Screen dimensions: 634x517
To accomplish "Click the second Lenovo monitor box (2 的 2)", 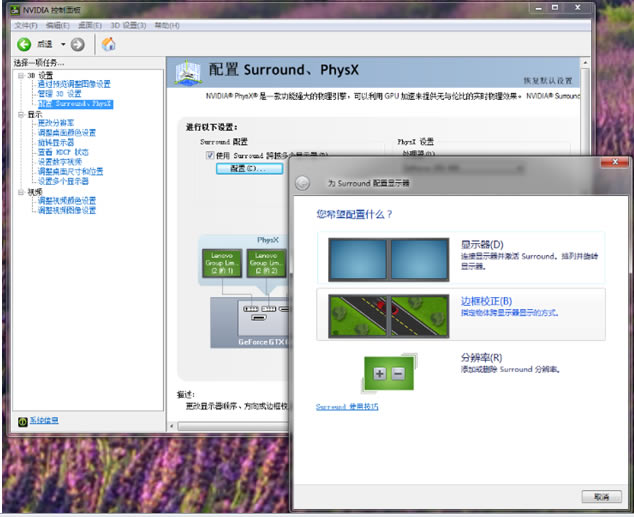I will (266, 263).
